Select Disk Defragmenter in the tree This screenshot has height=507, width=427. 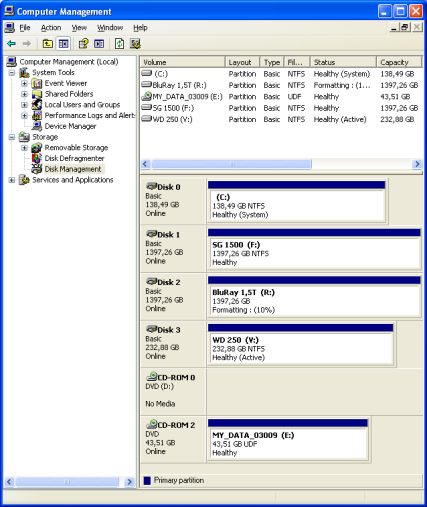coord(74,158)
